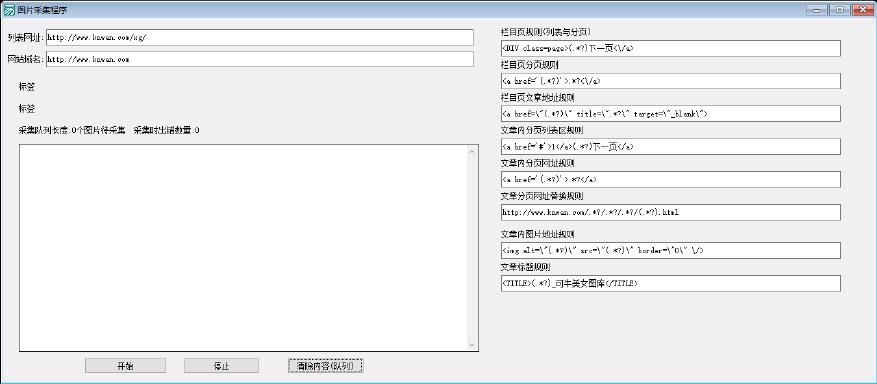Minimize the 图片采集程序 window
This screenshot has width=877, height=384.
point(817,9)
